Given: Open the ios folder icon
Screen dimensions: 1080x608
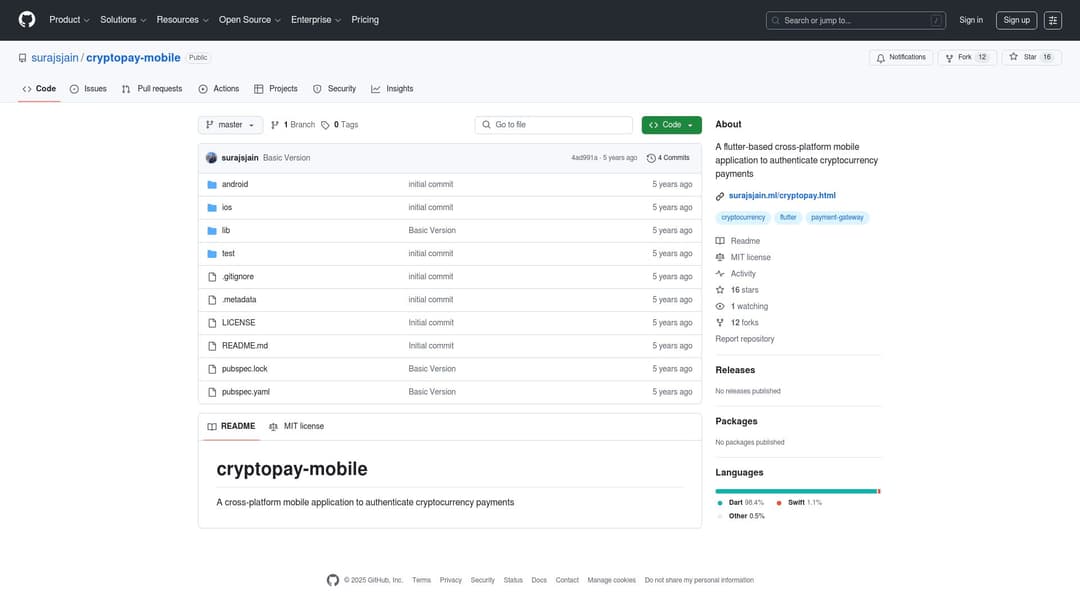Looking at the screenshot, I should click(x=212, y=207).
